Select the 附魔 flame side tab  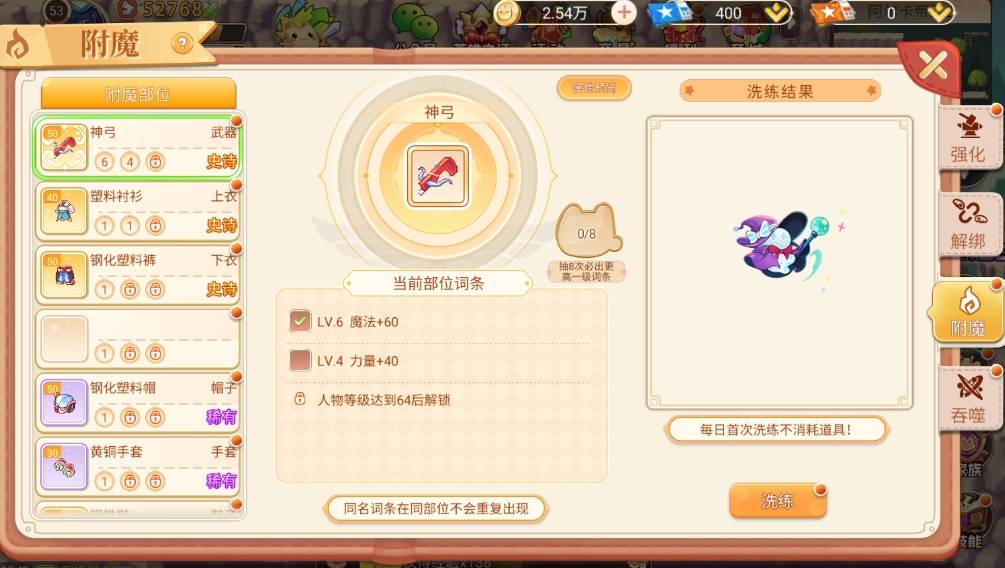[x=968, y=313]
